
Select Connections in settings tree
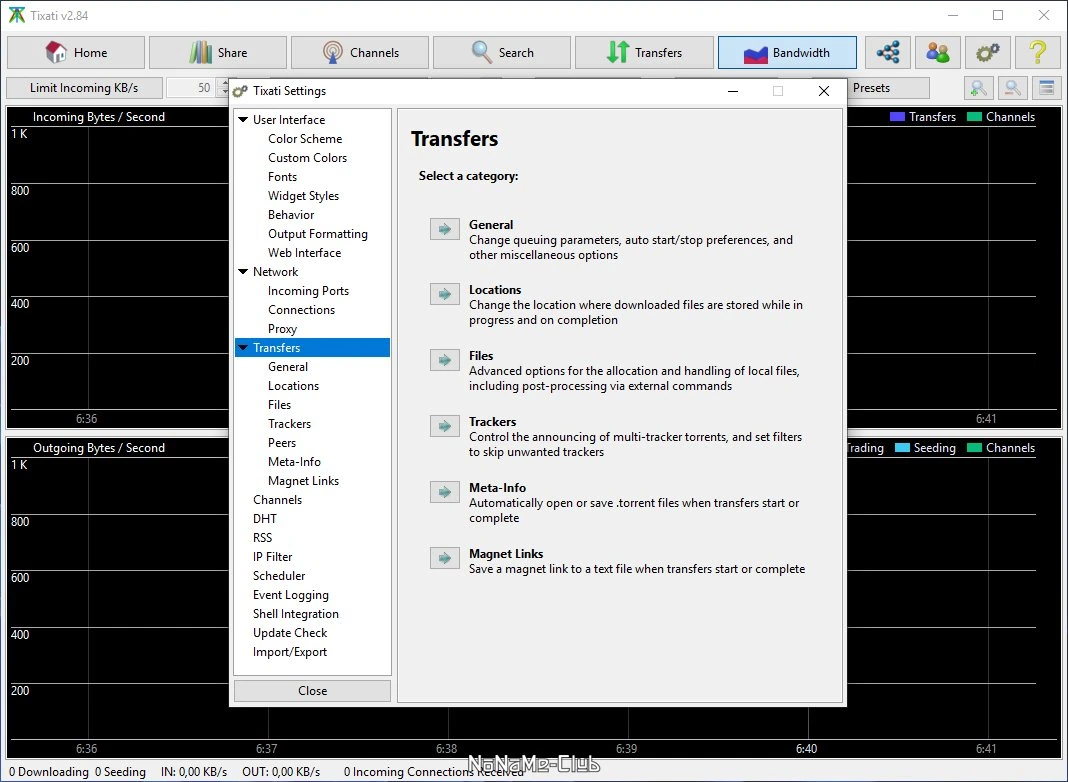[x=301, y=310]
